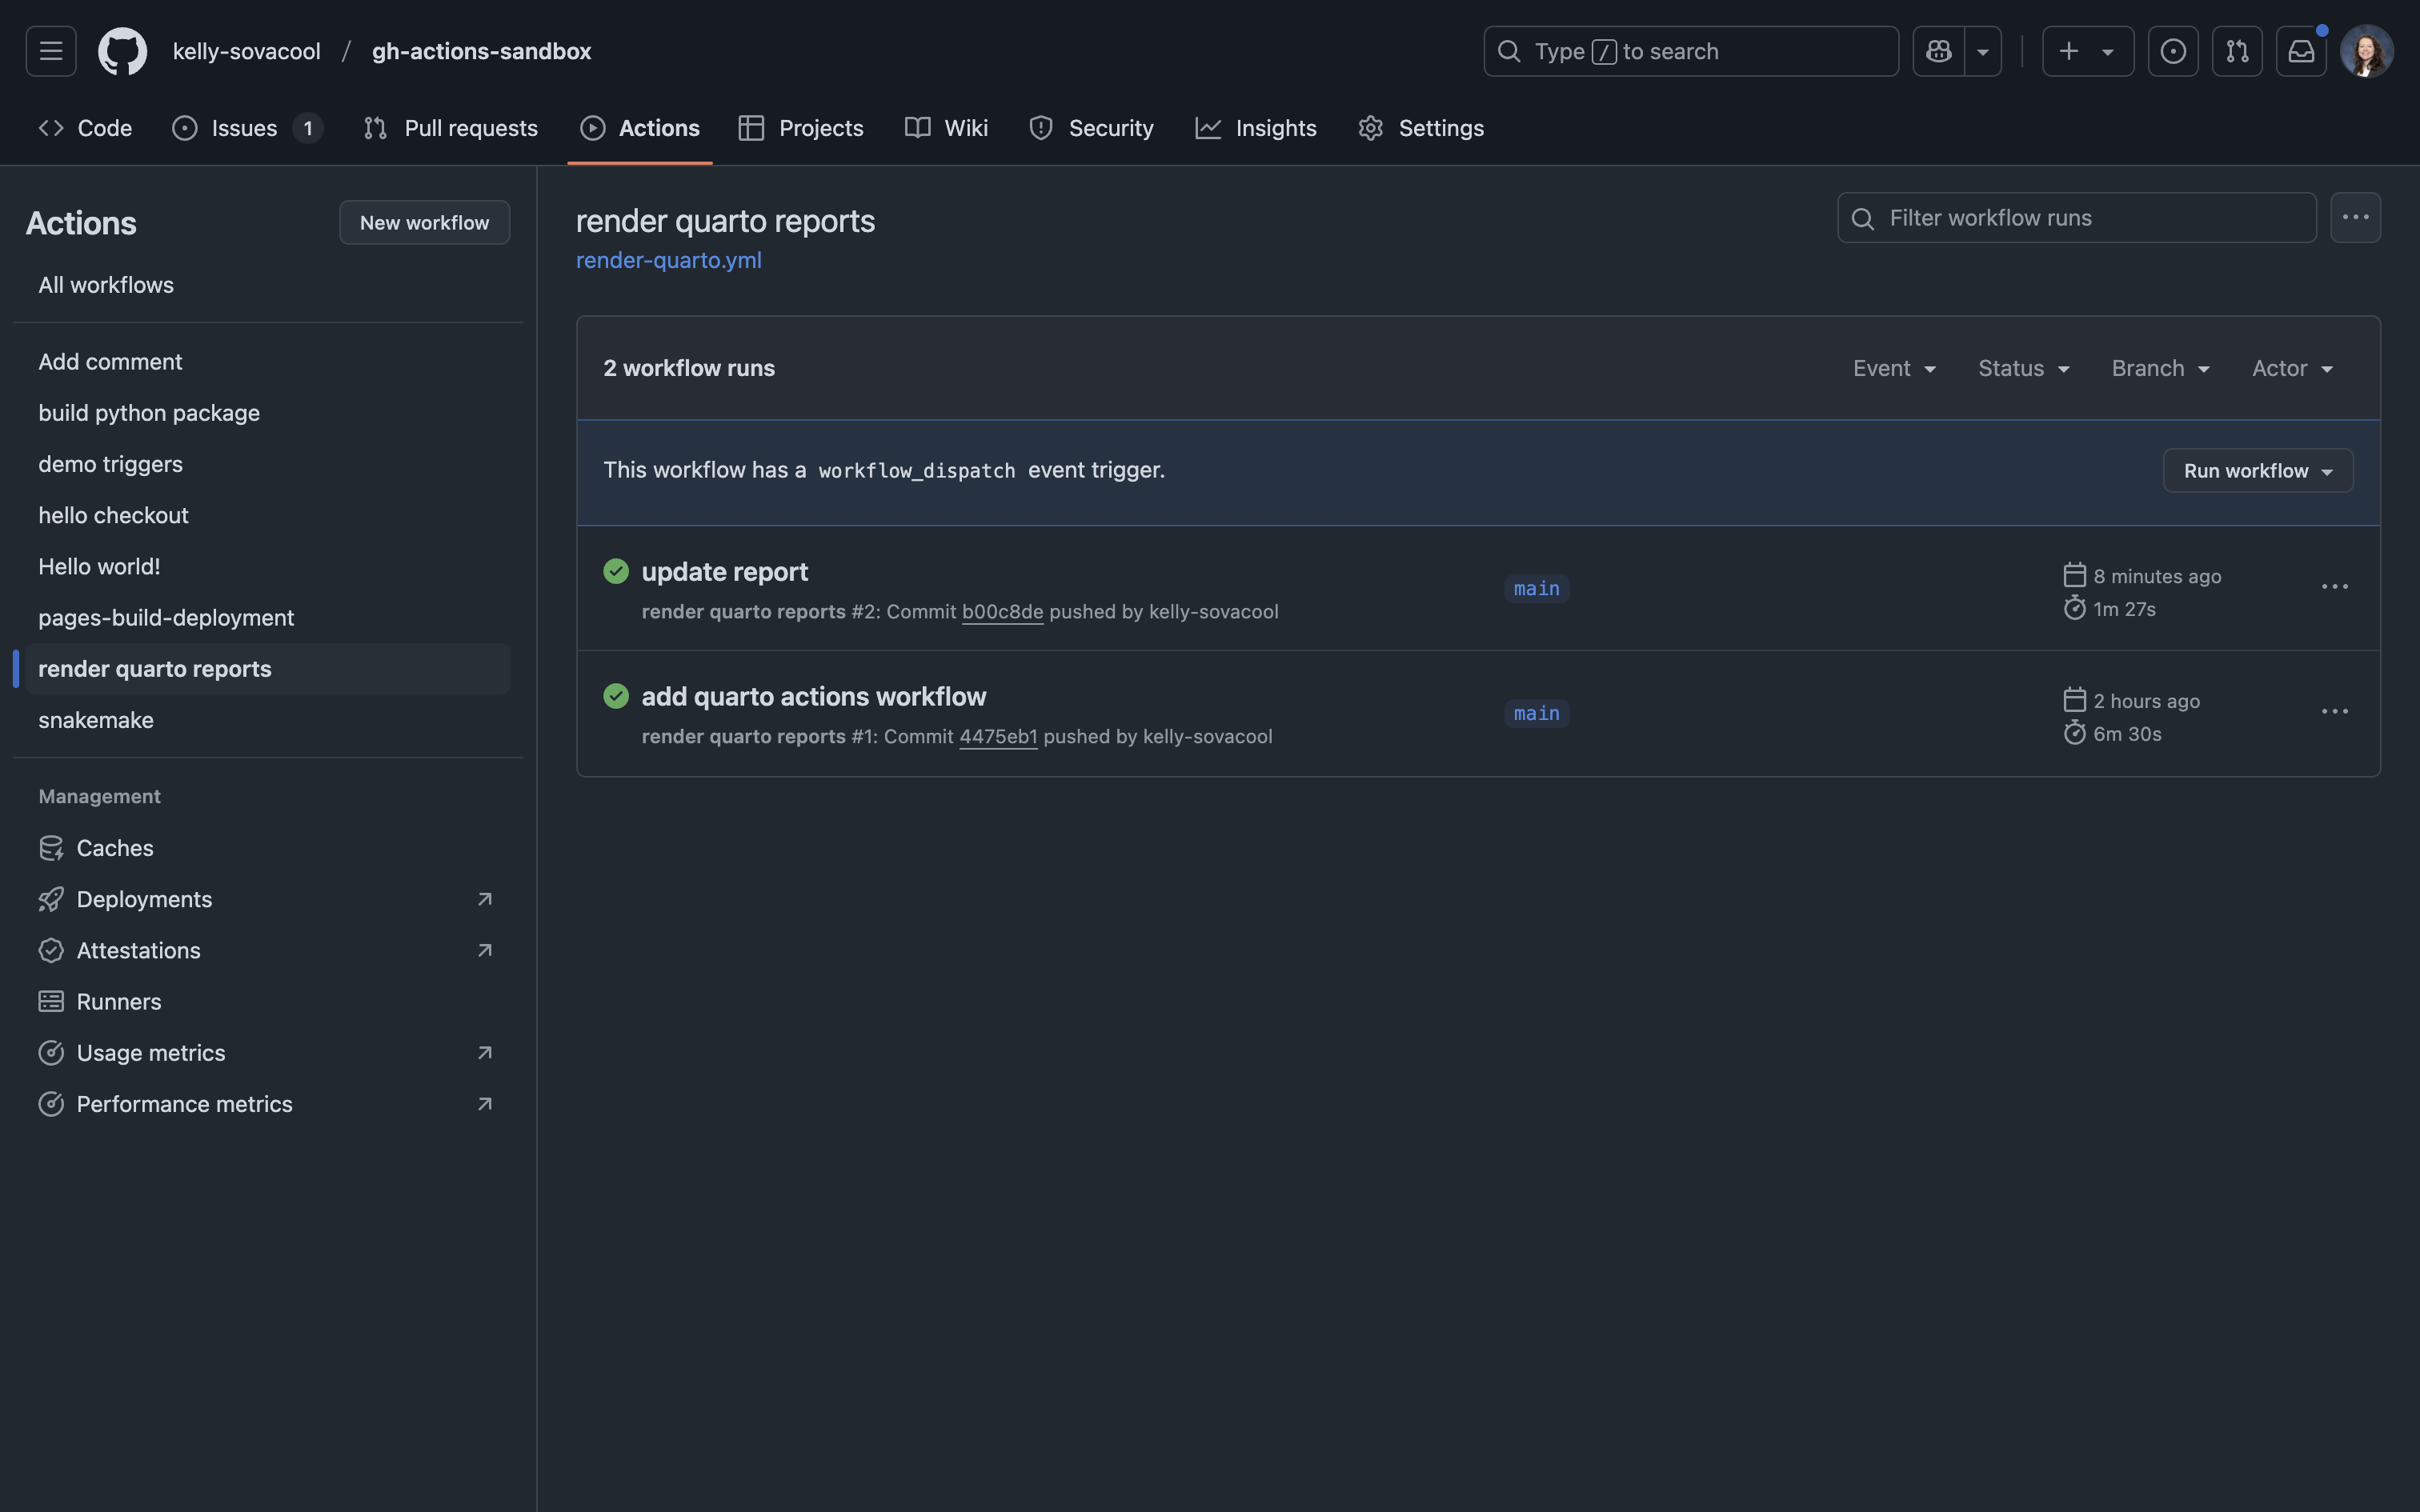Open three-dot menu for update report run
Screen dimensions: 2420x1512
point(2334,587)
